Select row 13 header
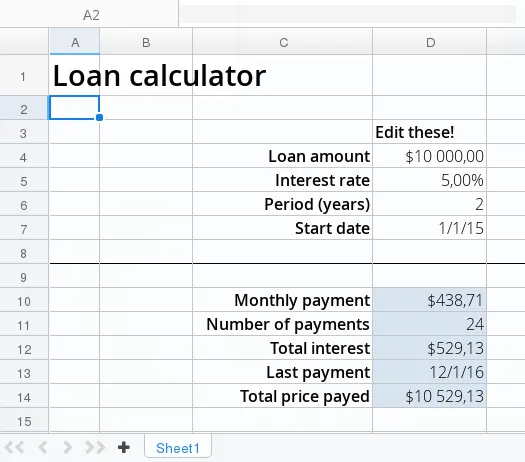The width and height of the screenshot is (525, 462). [x=24, y=372]
